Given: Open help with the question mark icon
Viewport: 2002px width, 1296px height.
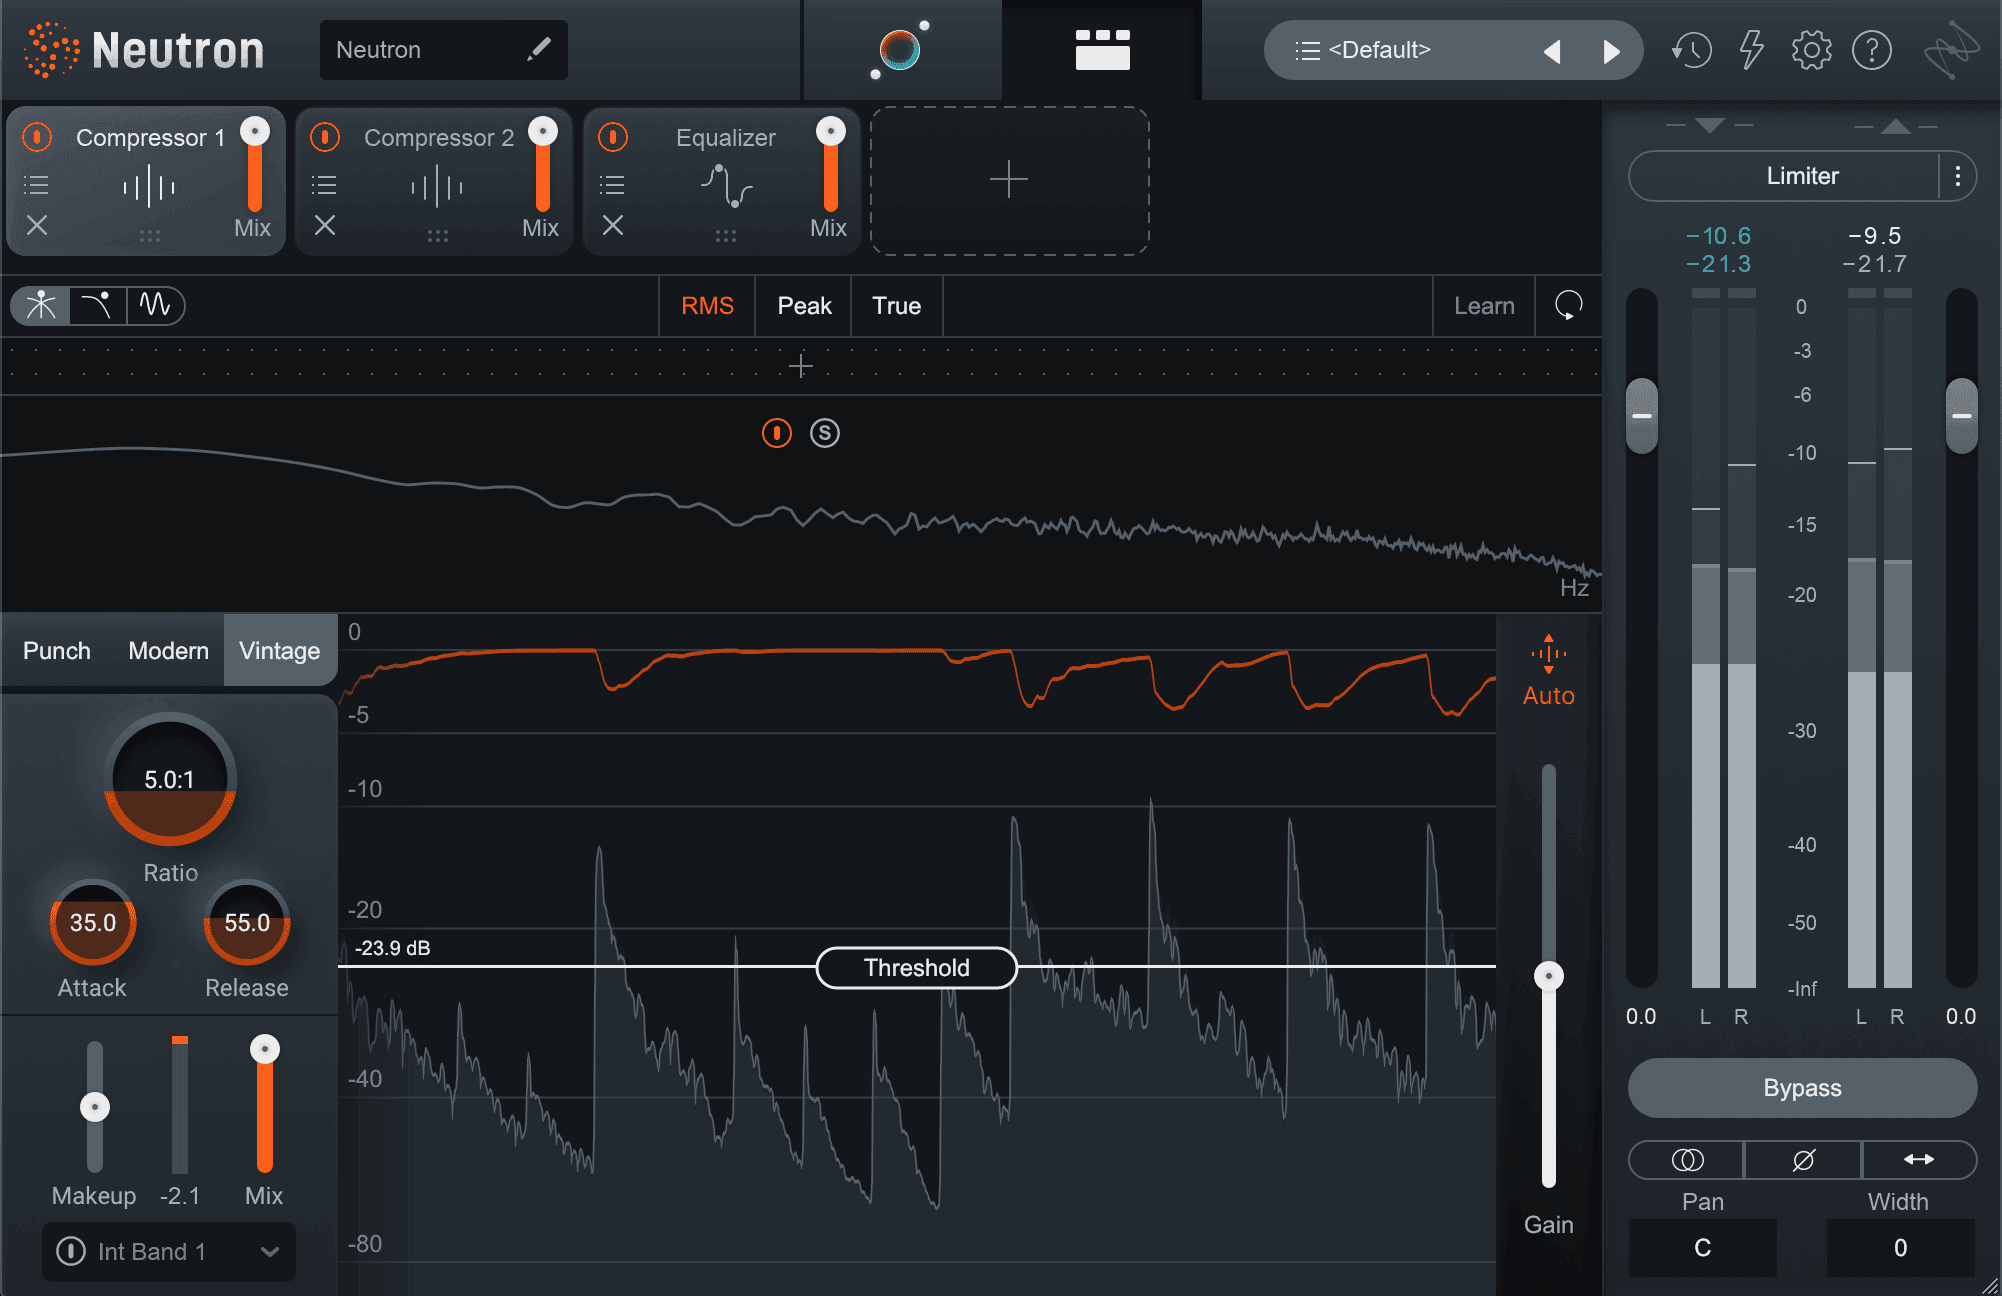Looking at the screenshot, I should pos(1871,50).
